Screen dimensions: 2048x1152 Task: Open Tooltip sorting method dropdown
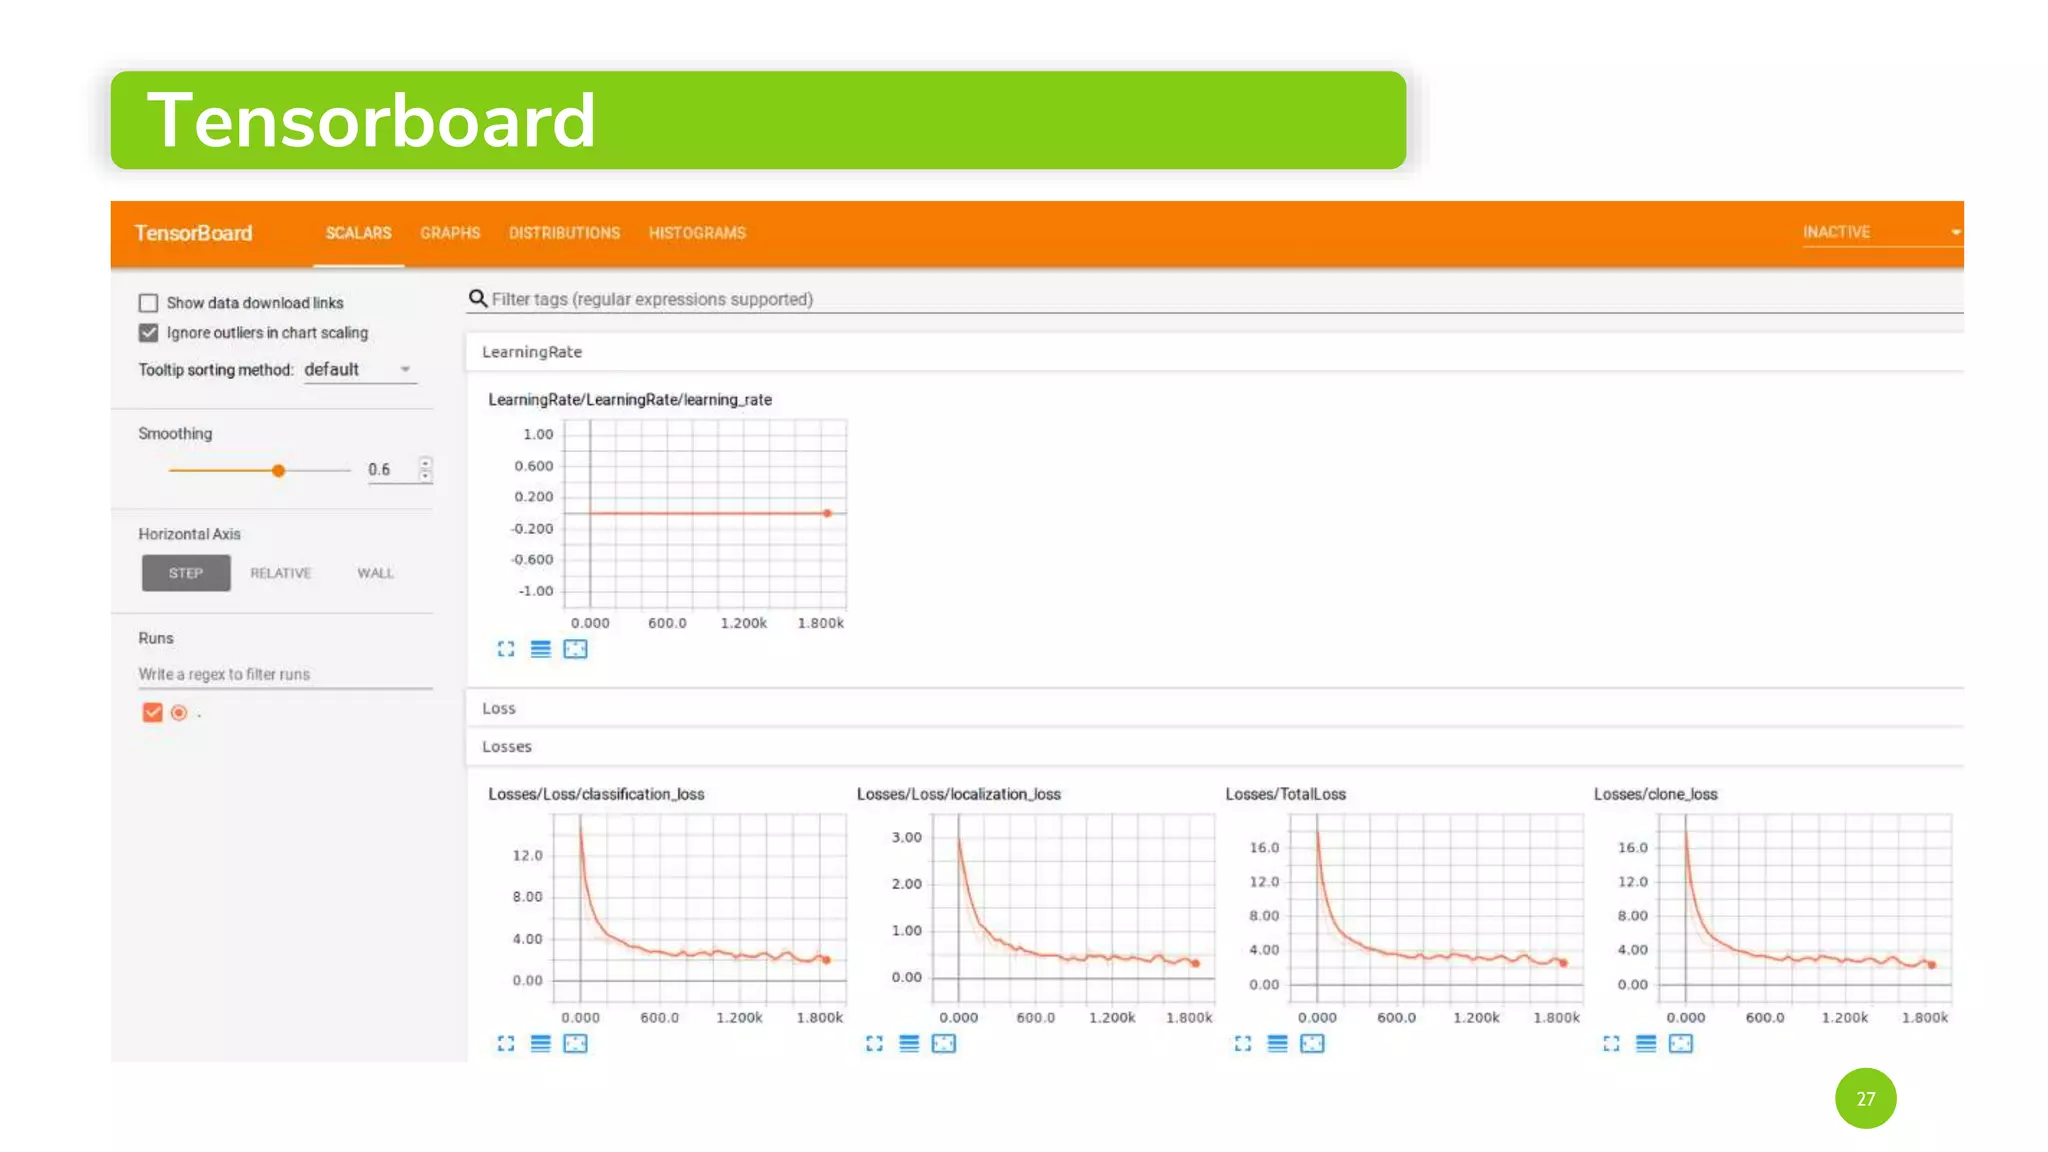[x=359, y=369]
